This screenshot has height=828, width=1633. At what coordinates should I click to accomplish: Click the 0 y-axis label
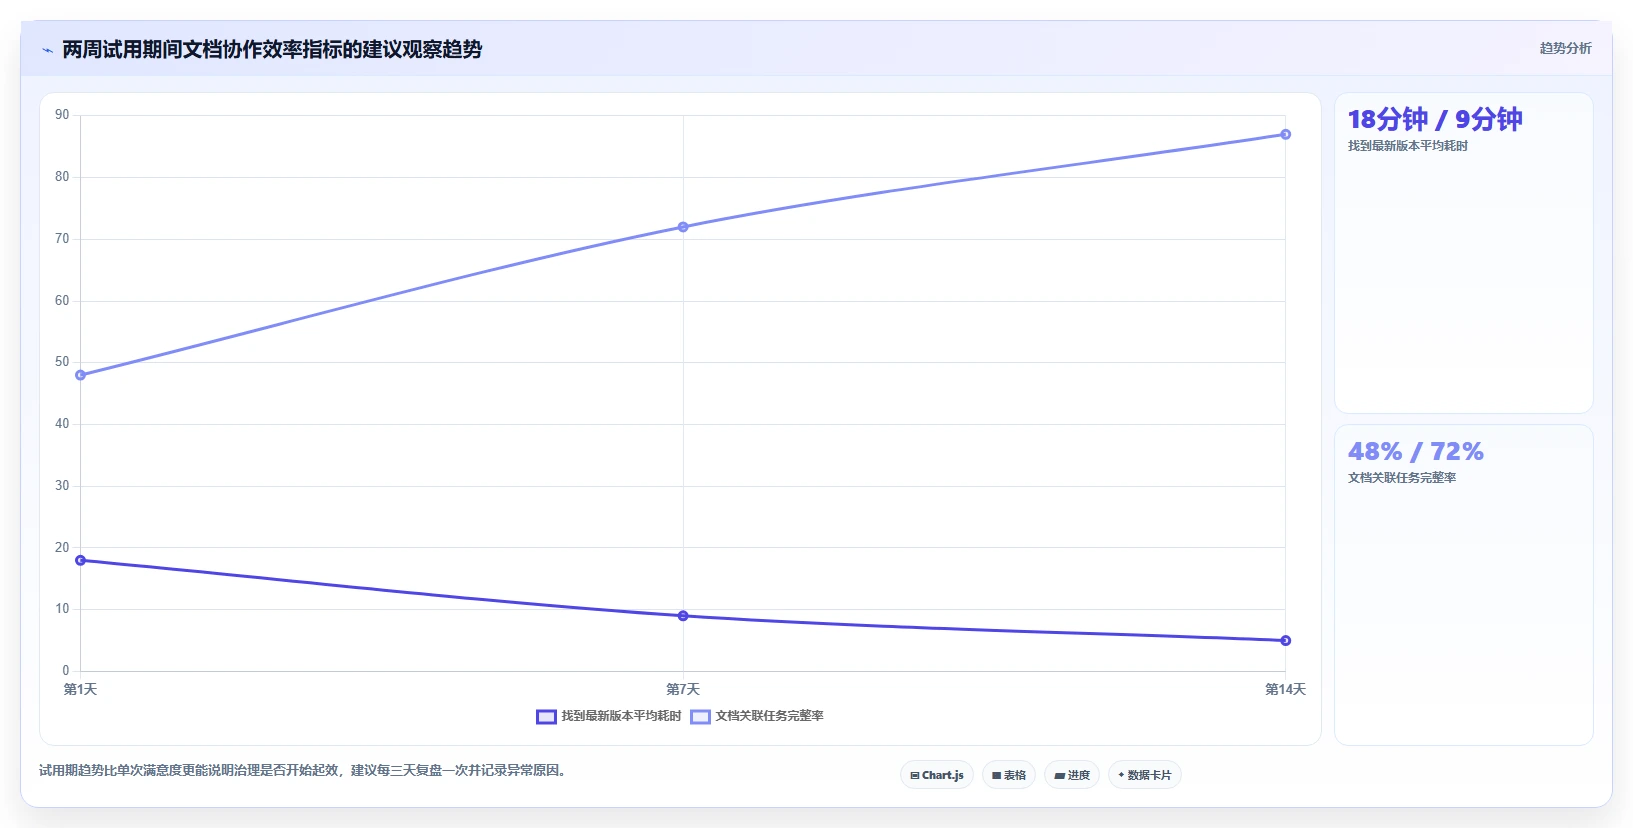66,671
